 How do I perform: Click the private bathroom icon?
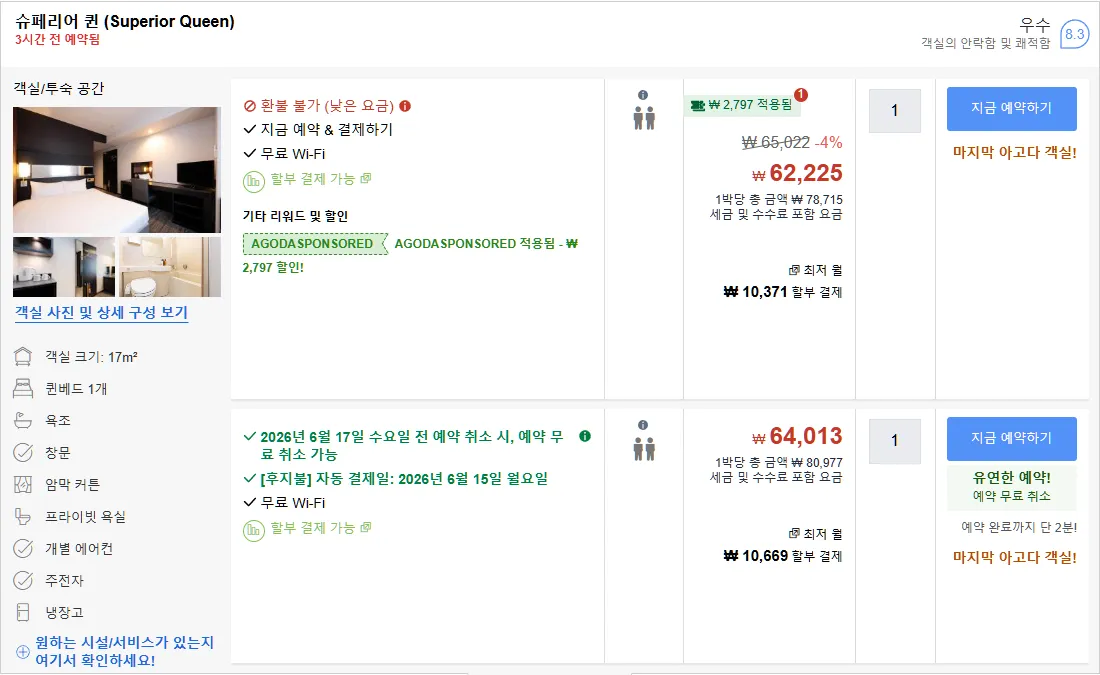click(23, 516)
